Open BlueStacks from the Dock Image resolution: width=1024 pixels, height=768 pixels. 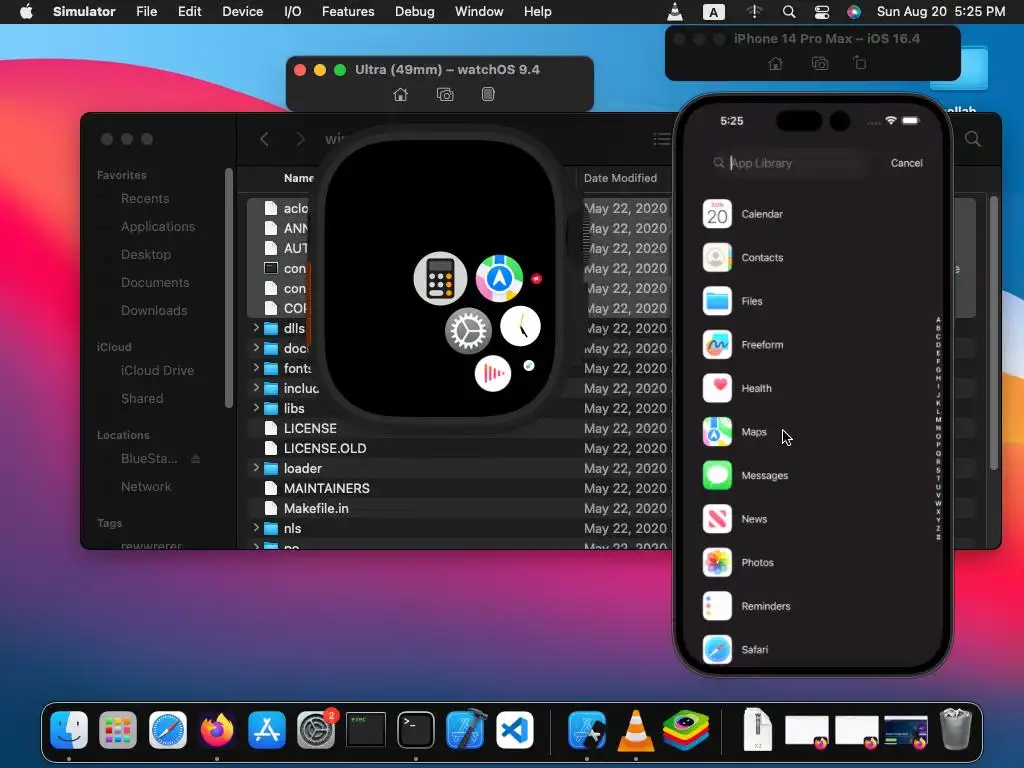(686, 729)
